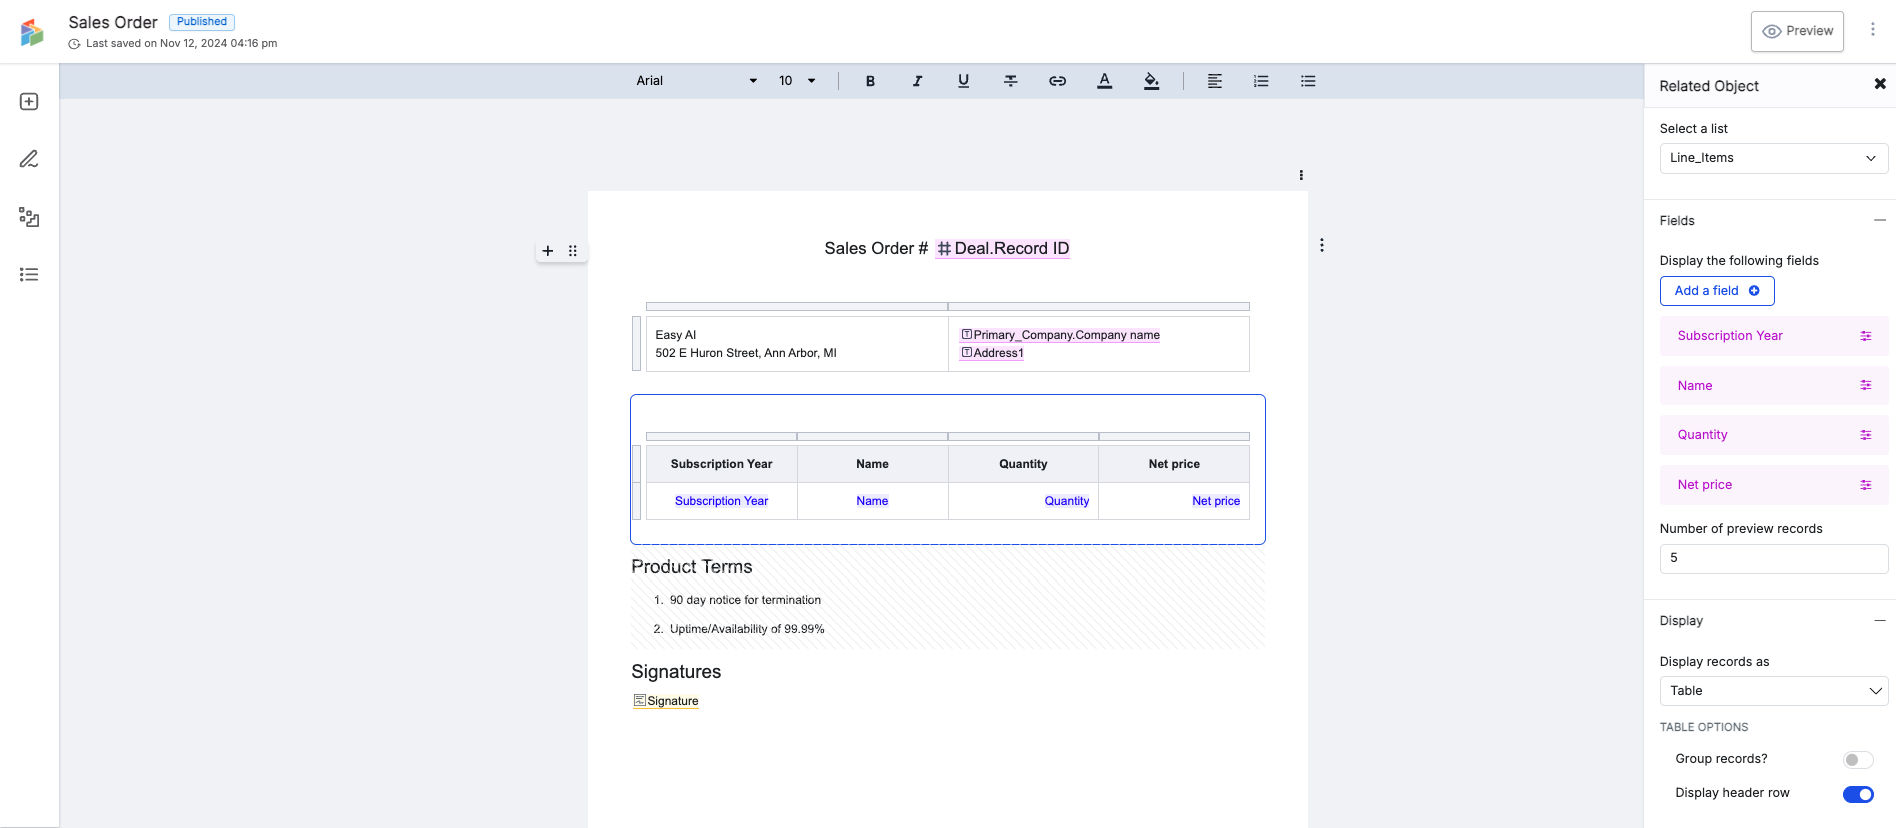Toggle bold formatting in the toolbar

pyautogui.click(x=870, y=81)
